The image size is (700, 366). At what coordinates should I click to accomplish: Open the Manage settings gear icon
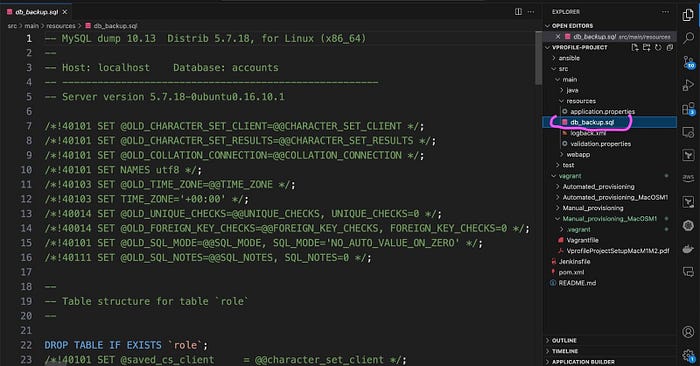tap(688, 355)
